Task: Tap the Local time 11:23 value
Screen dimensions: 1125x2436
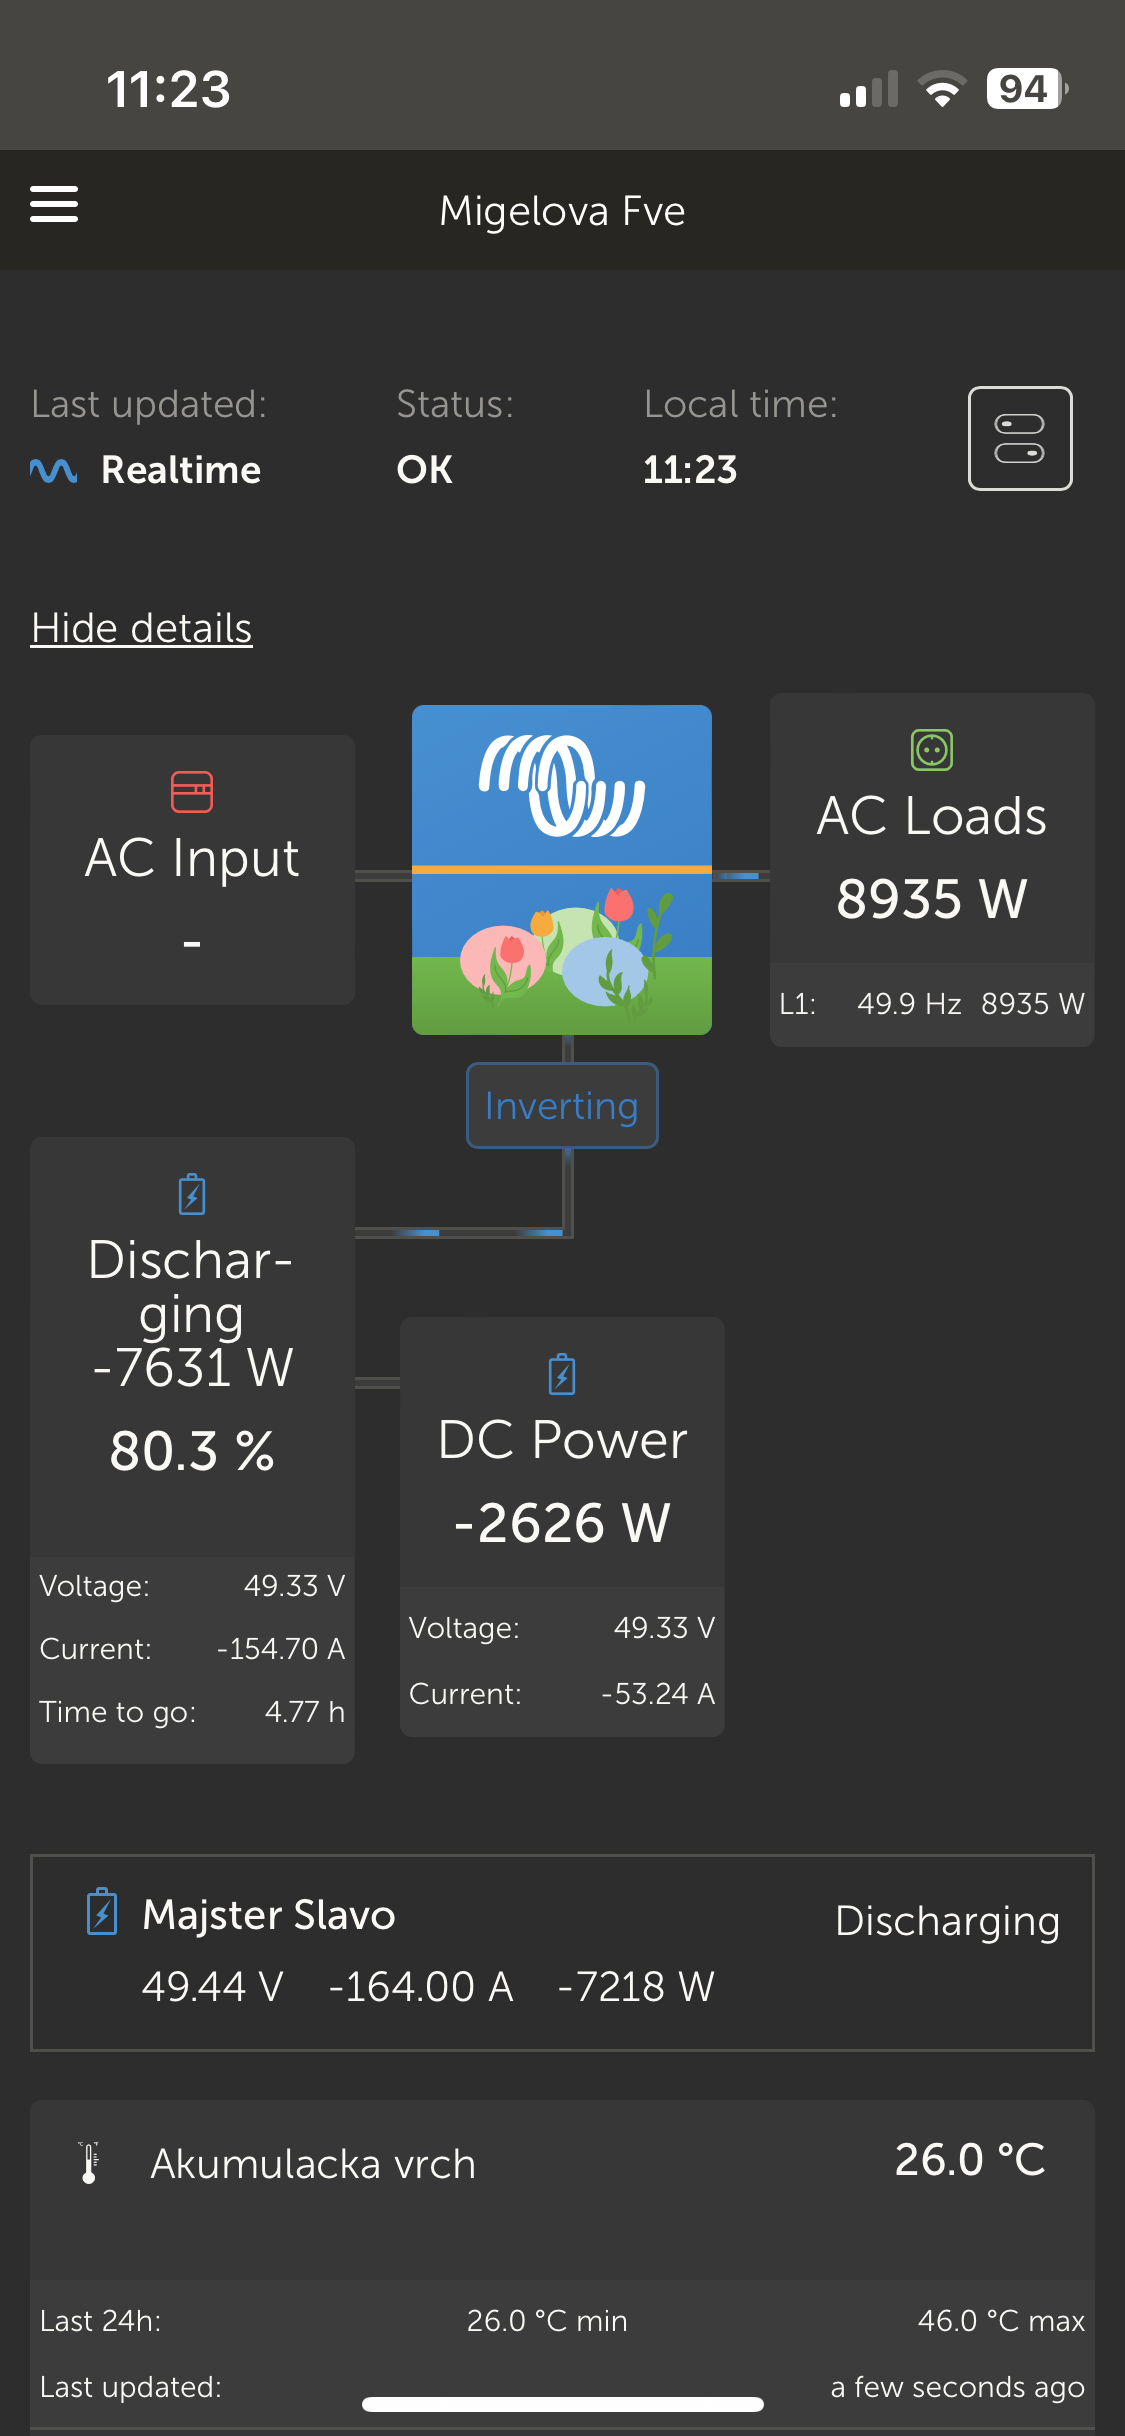Action: pos(690,470)
